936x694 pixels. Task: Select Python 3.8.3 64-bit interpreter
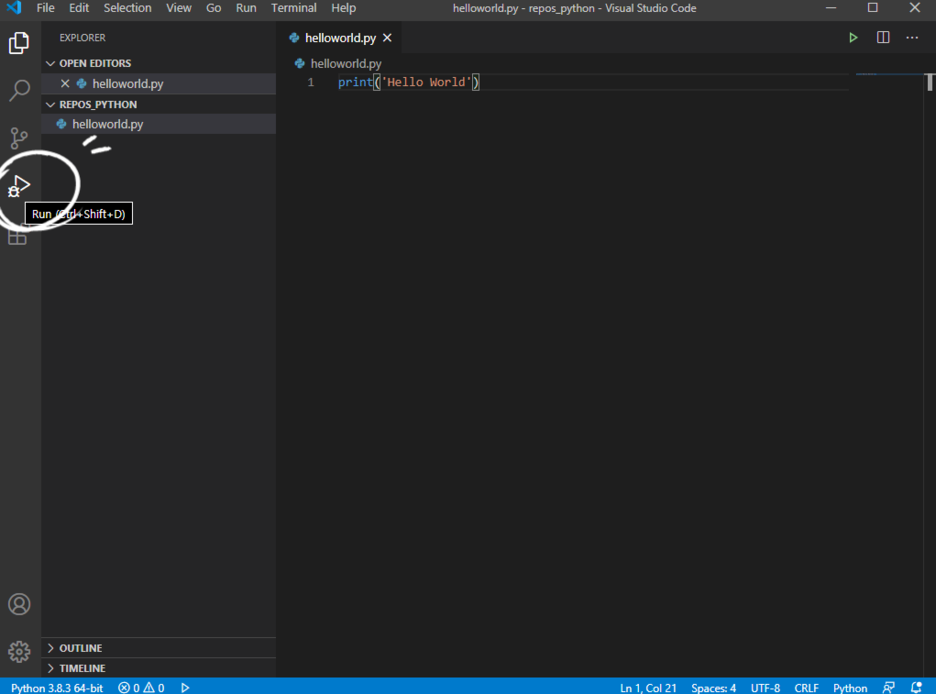click(57, 687)
